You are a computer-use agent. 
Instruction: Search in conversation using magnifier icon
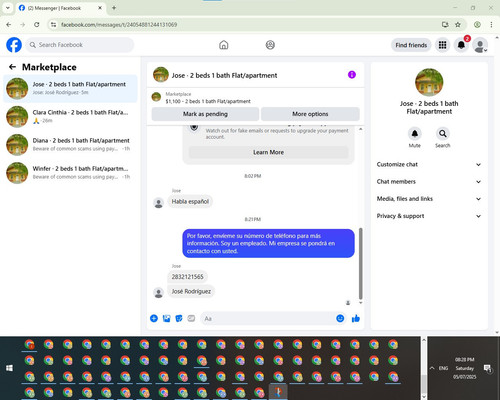point(443,134)
